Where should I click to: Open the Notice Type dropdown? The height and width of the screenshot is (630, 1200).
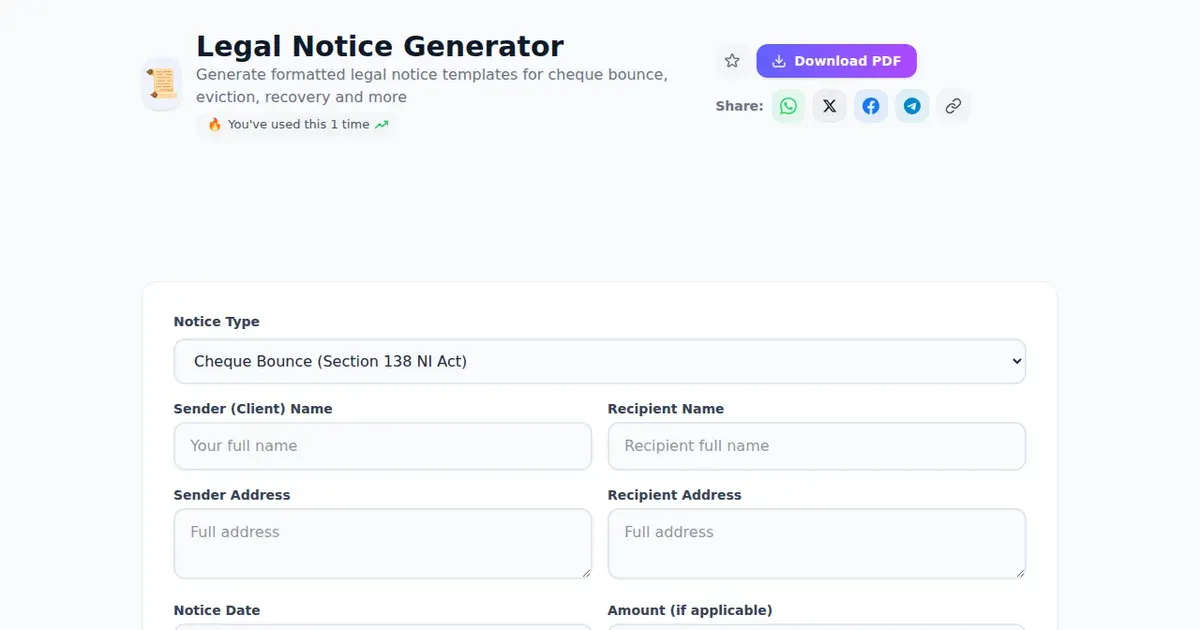coord(600,361)
